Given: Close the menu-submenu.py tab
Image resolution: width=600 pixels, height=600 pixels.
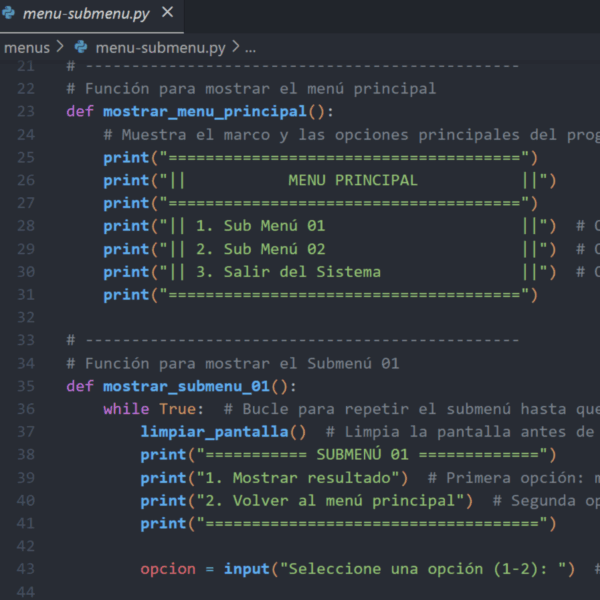Looking at the screenshot, I should pyautogui.click(x=168, y=13).
